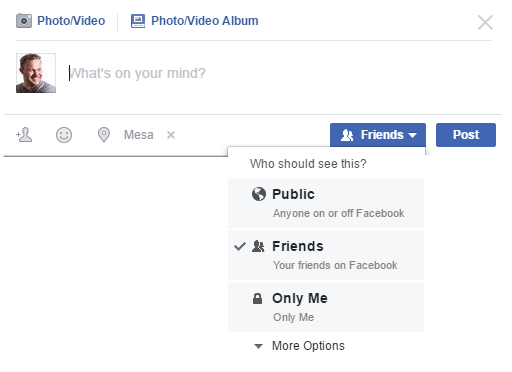Image resolution: width=512 pixels, height=372 pixels.
Task: Remove the Mesa location tag
Action: coord(171,135)
